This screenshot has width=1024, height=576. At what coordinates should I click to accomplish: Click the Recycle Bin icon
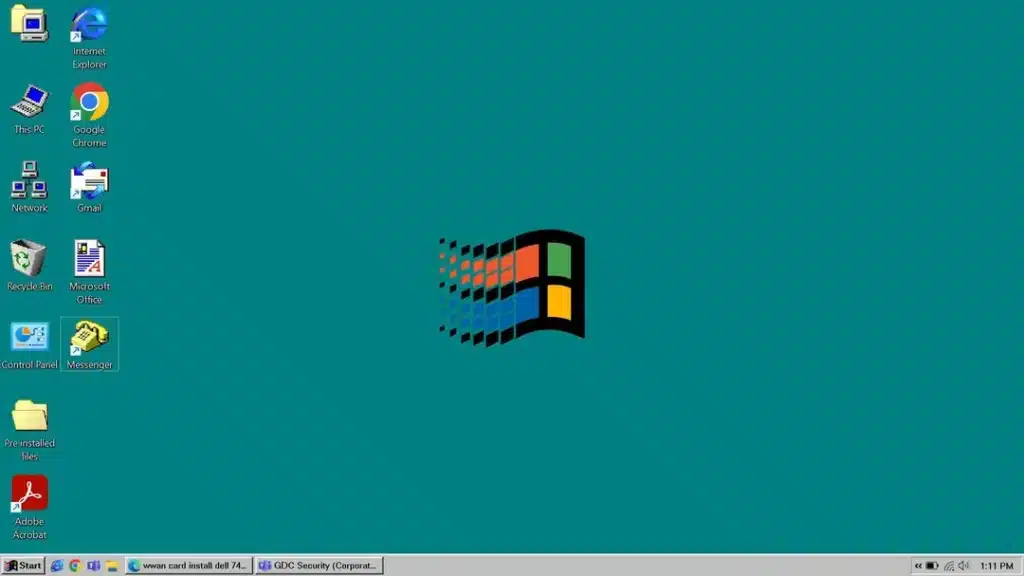[x=29, y=265]
